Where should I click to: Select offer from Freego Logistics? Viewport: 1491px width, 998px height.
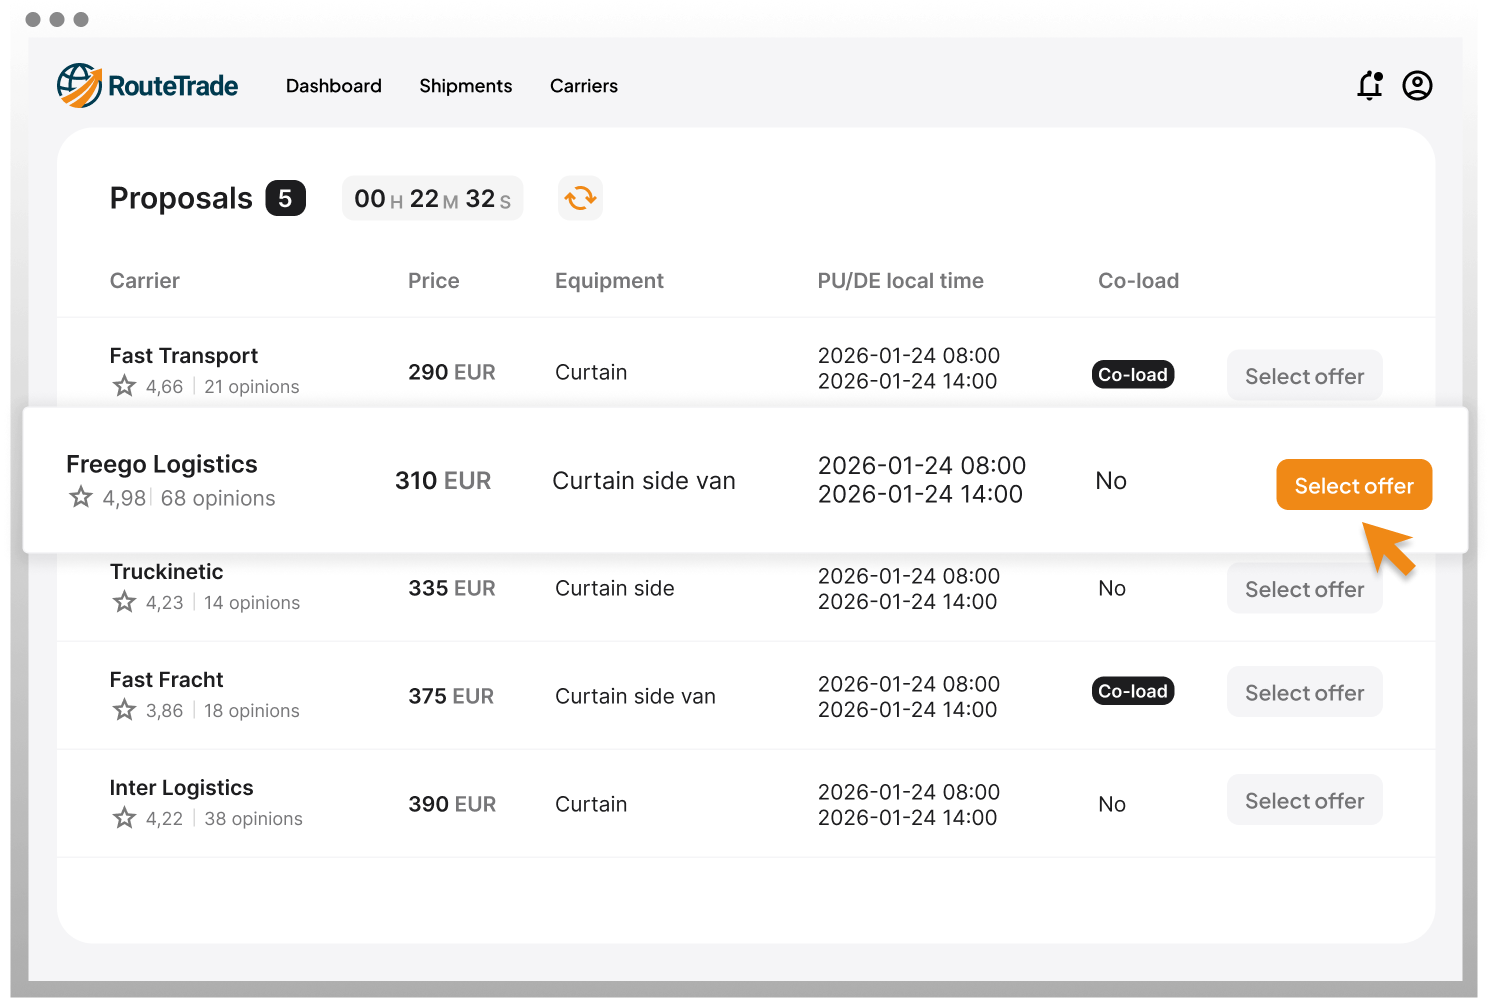pos(1353,485)
